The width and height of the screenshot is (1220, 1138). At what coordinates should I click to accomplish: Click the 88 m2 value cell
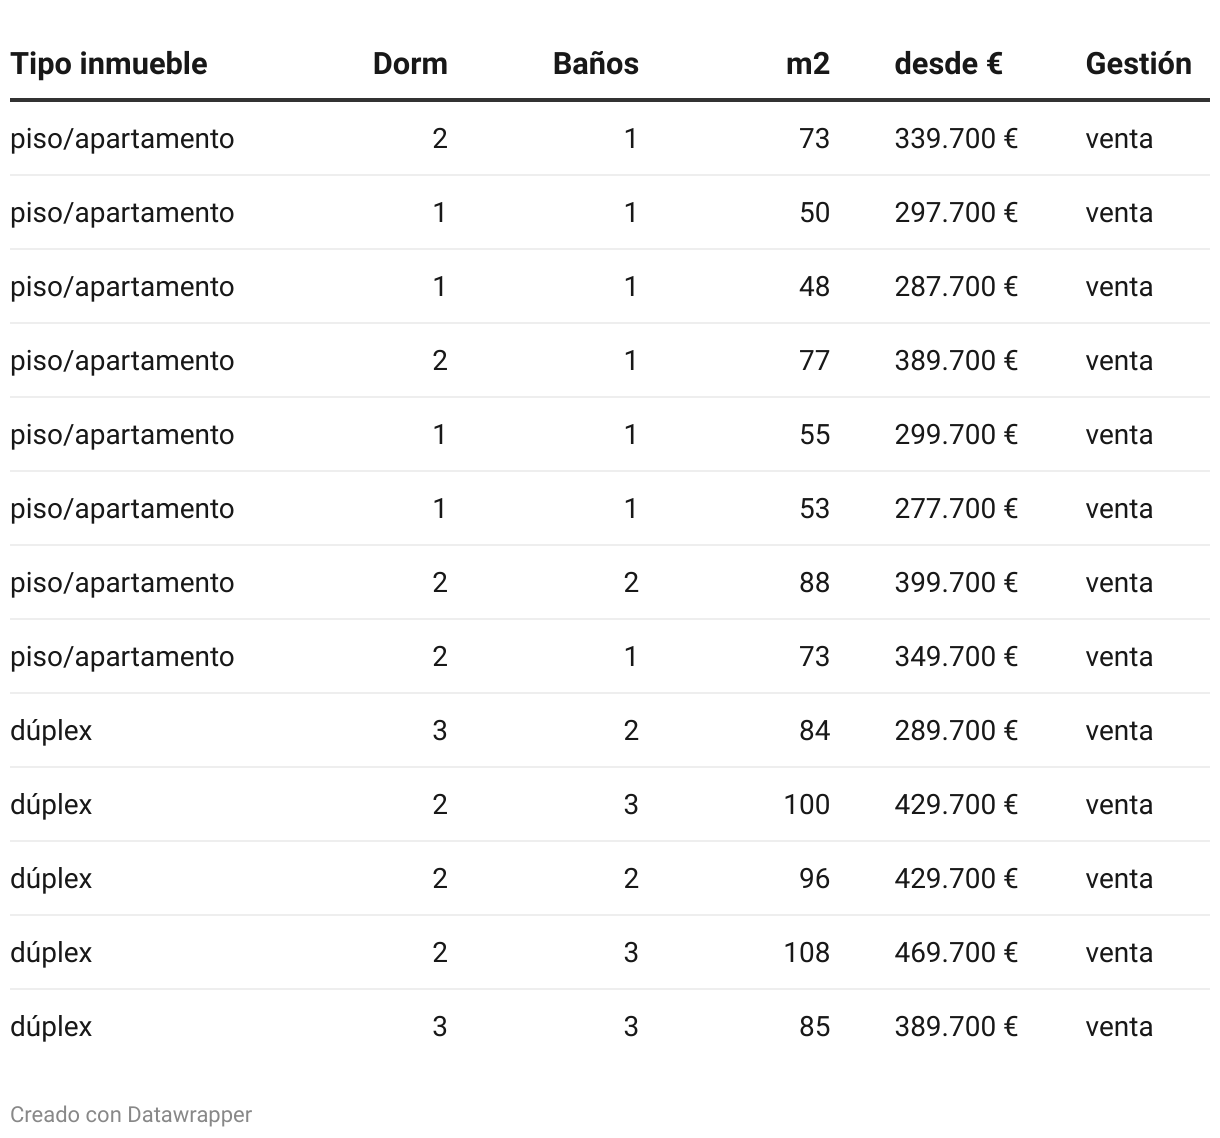click(x=814, y=582)
